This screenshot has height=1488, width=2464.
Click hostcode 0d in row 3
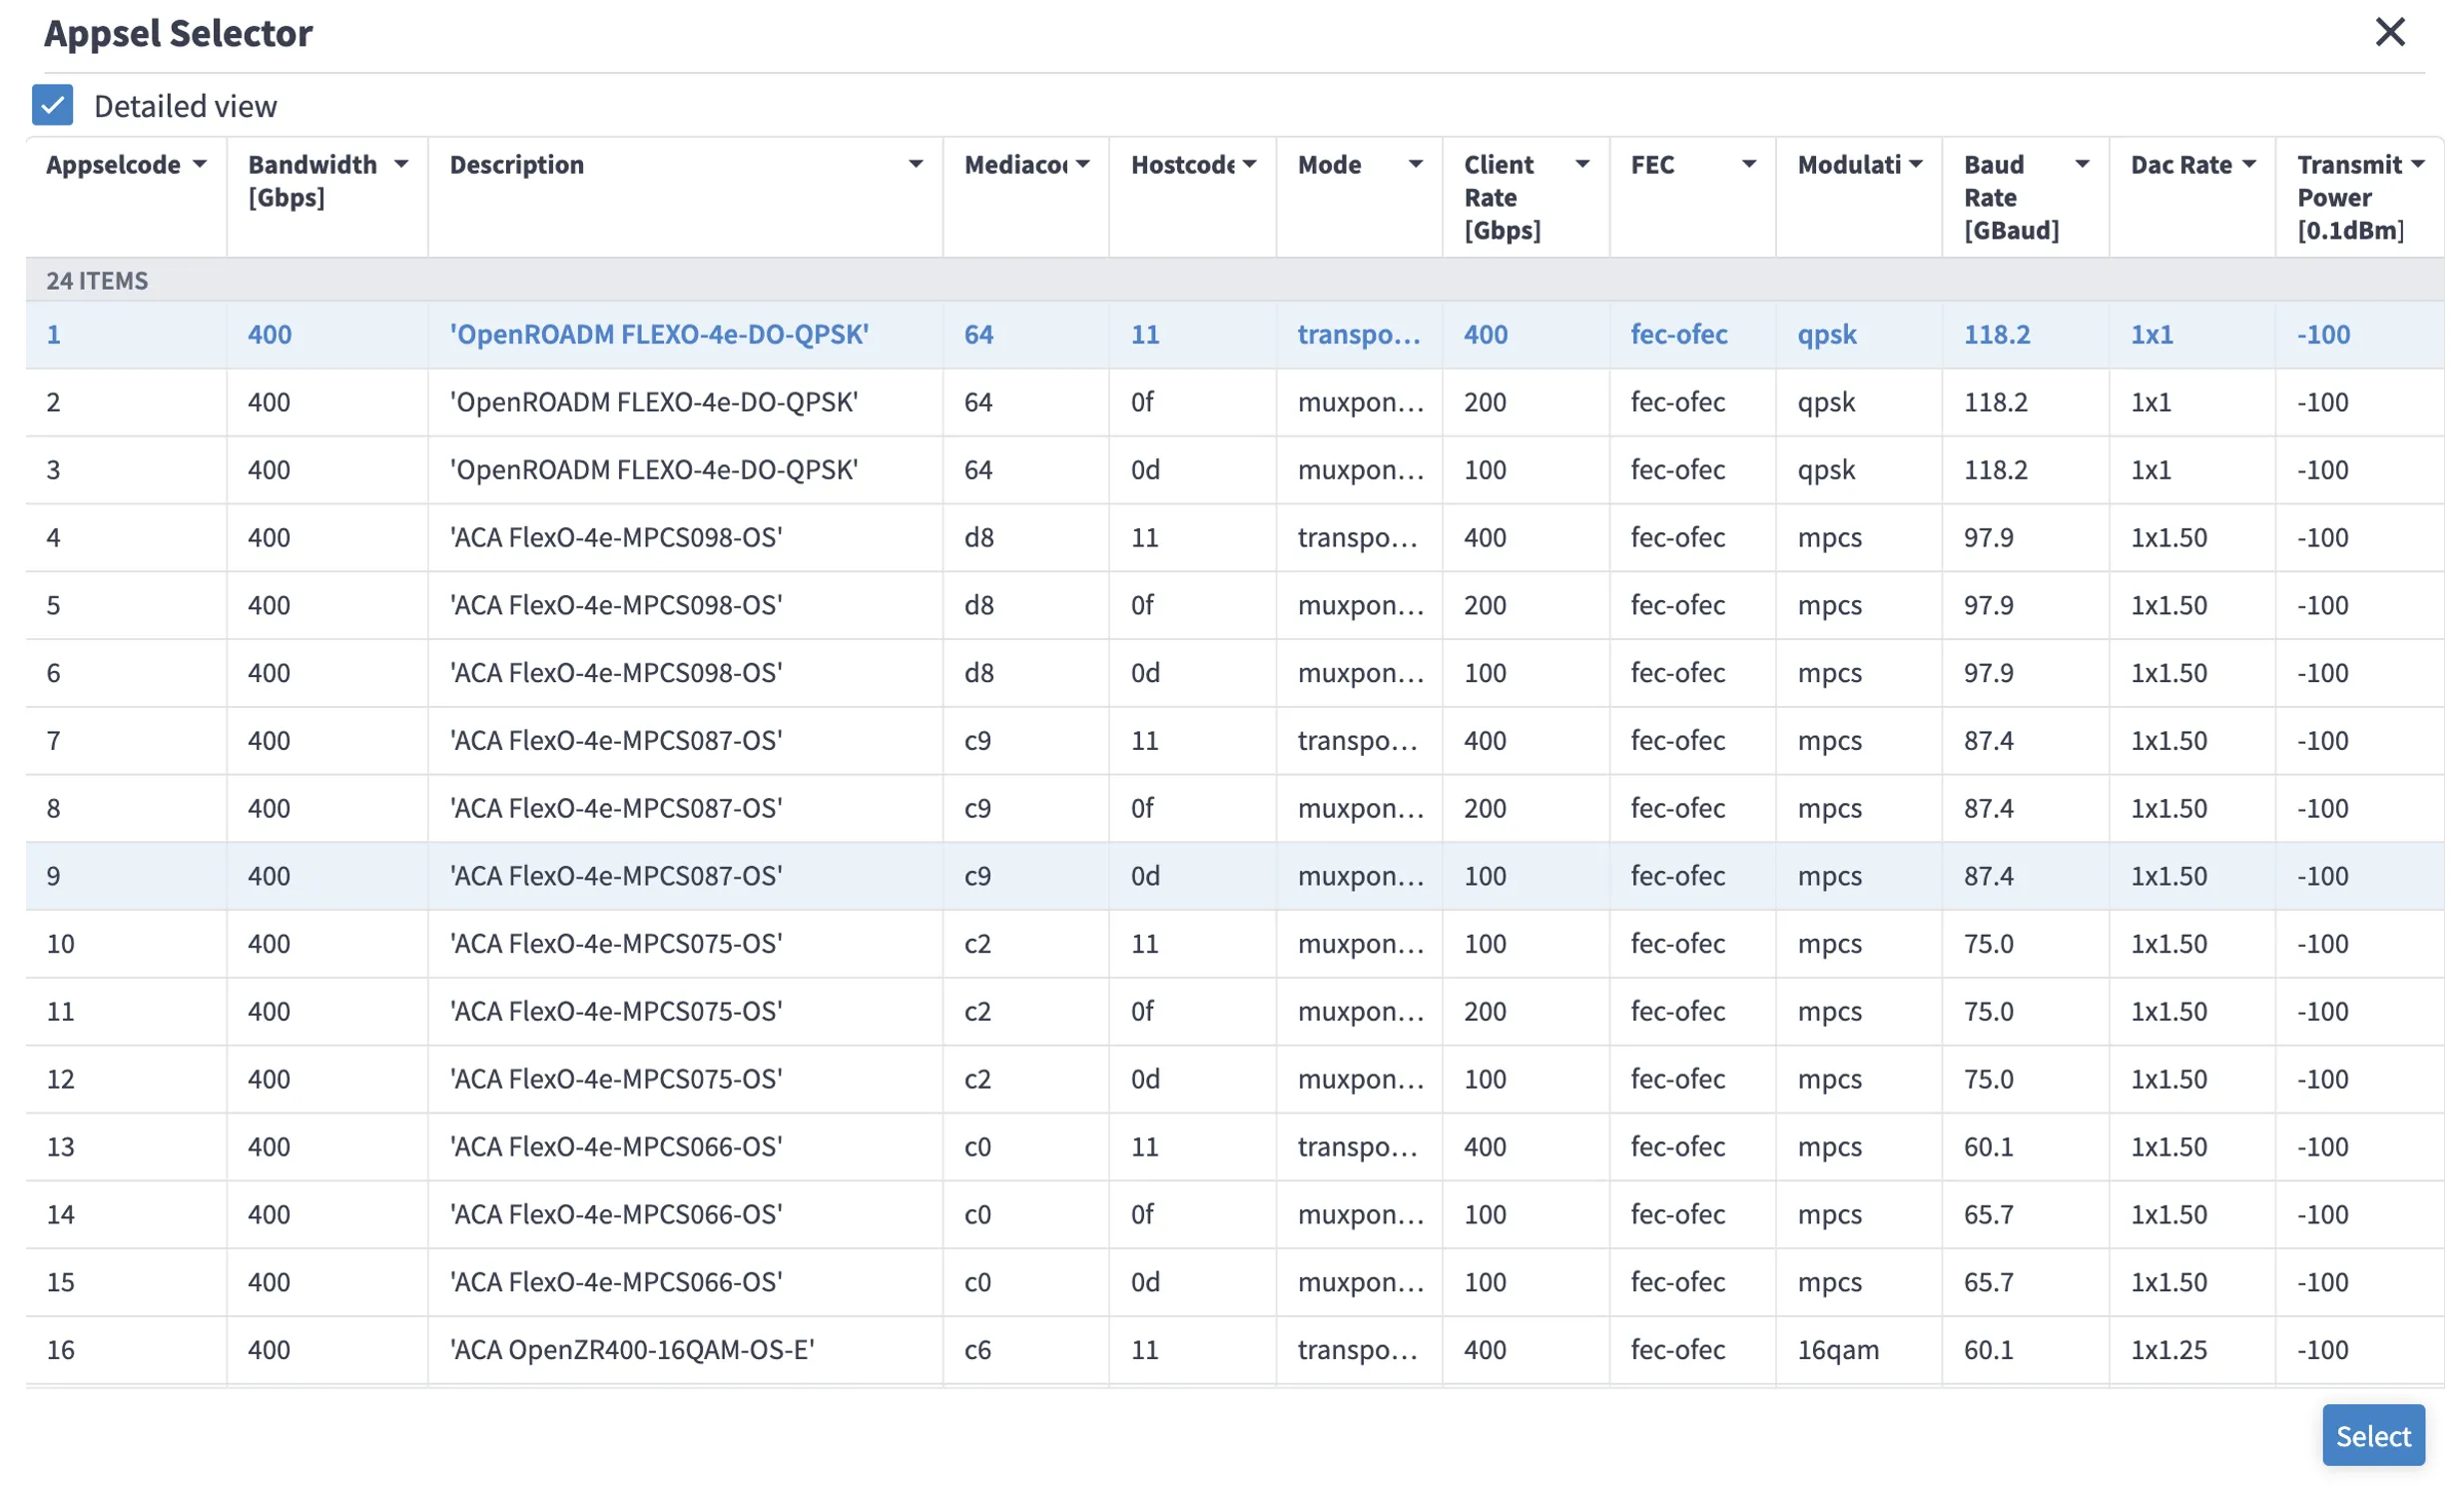point(1145,470)
